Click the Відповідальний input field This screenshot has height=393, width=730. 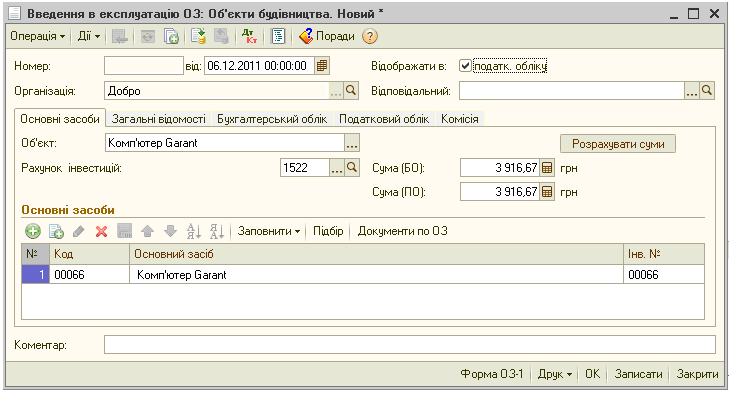[572, 91]
